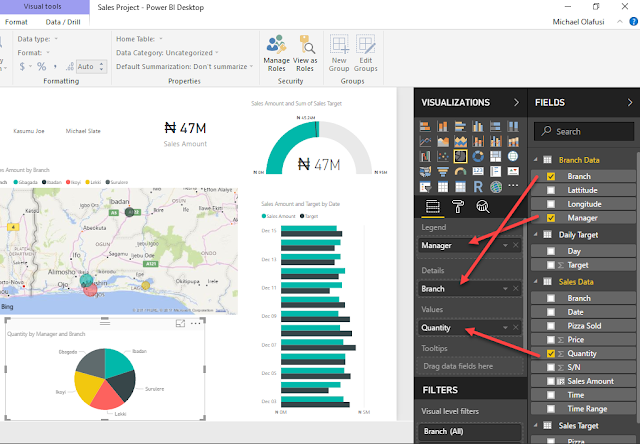Select the Matrix visualization
The image size is (640, 444).
(x=460, y=187)
